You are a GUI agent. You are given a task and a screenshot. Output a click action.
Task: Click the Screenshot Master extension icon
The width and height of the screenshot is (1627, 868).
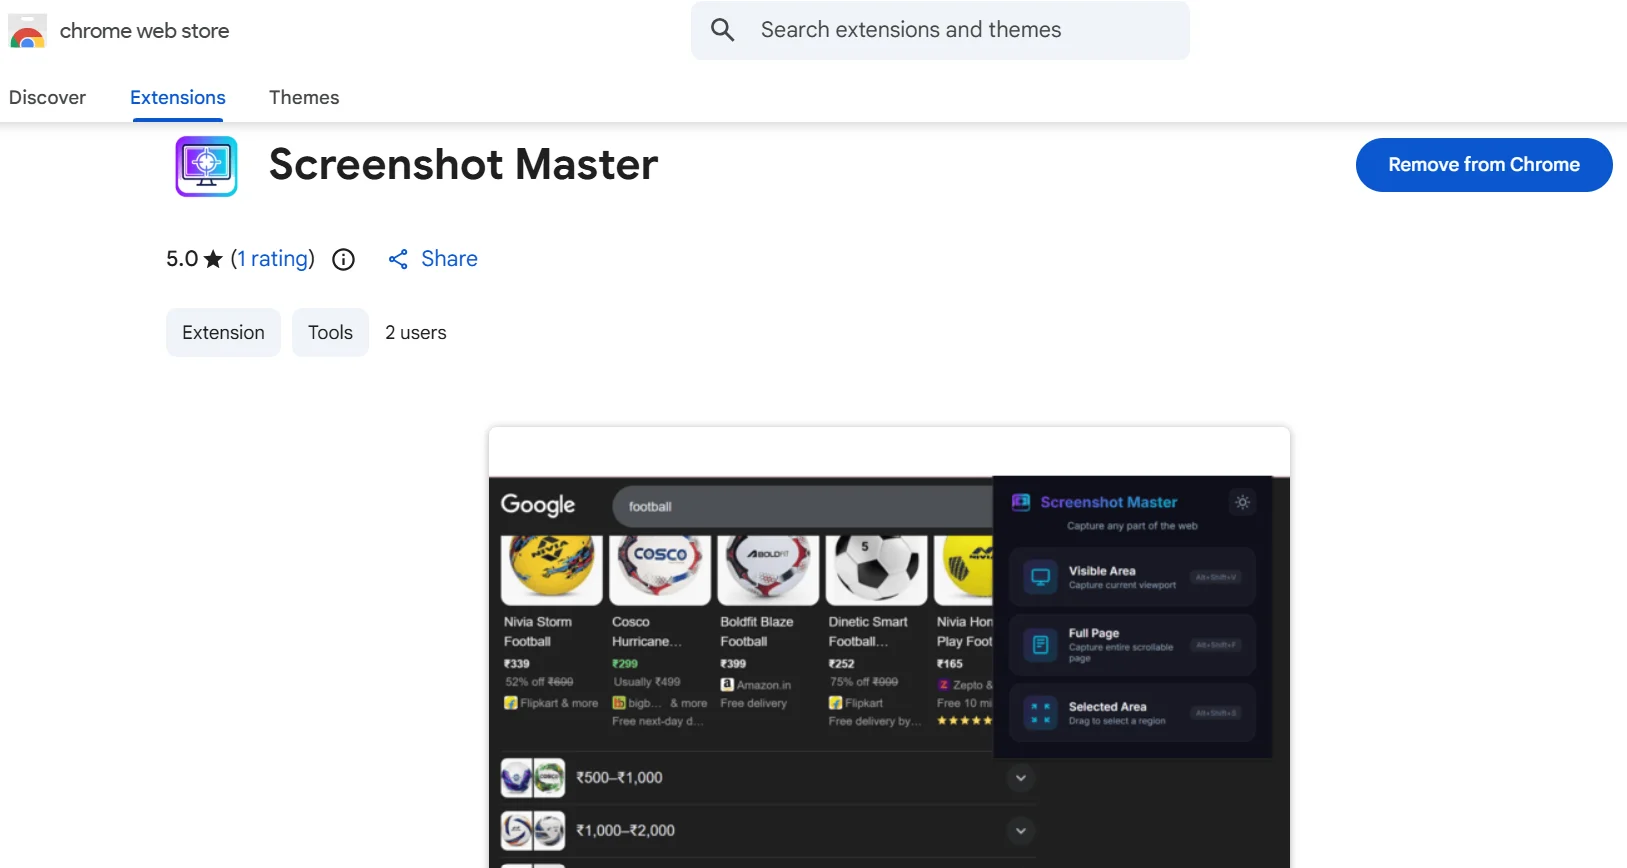coord(206,166)
